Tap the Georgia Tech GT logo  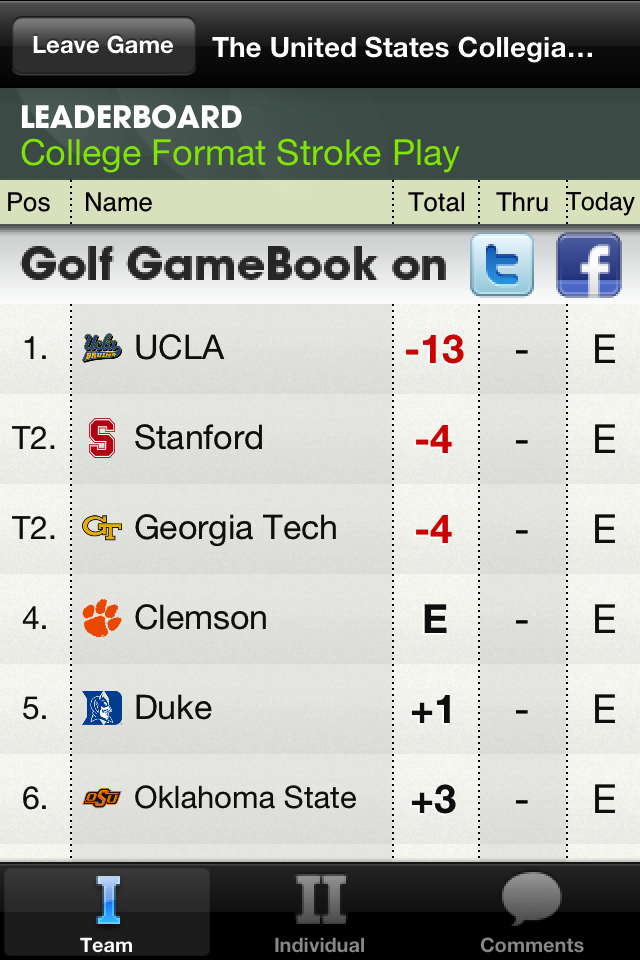(x=102, y=528)
